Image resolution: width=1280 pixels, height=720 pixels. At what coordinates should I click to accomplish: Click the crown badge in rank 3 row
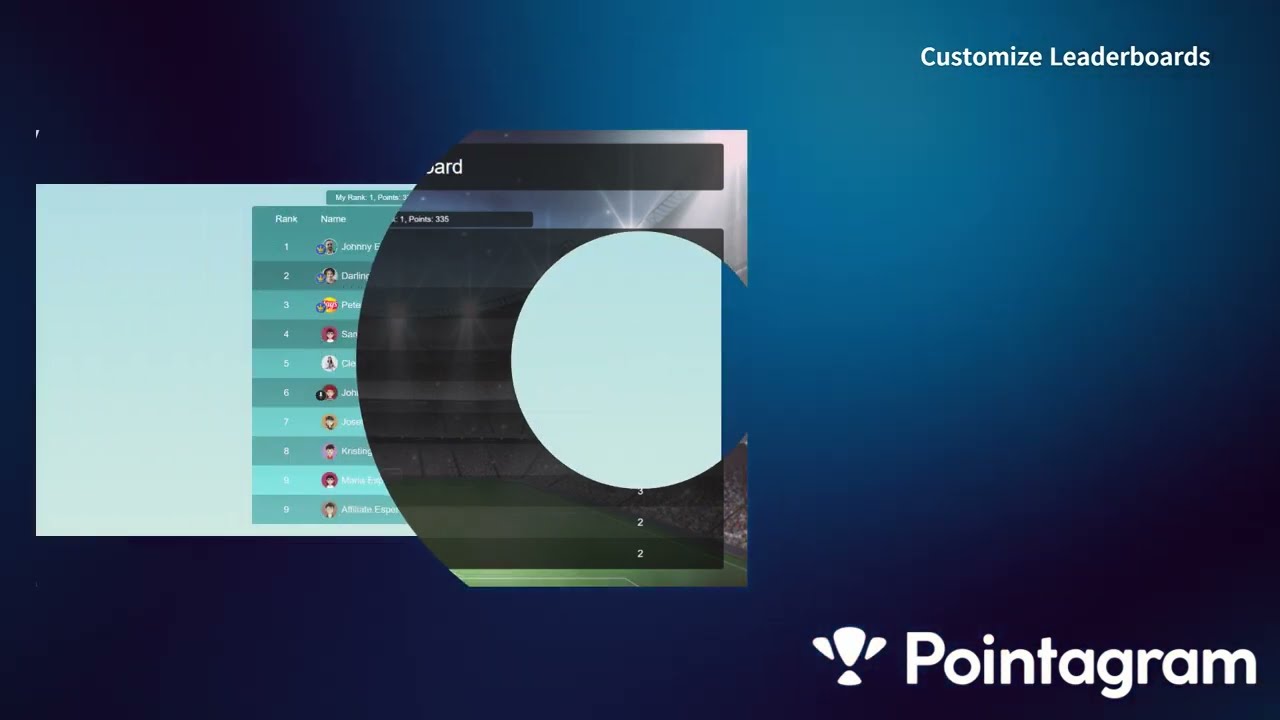[320, 307]
